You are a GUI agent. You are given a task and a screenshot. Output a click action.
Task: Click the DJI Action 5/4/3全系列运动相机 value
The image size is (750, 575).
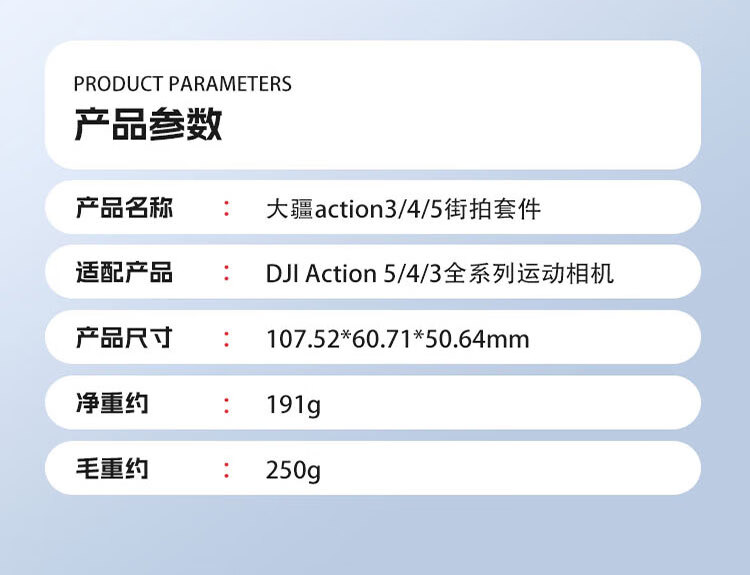[x=439, y=274]
